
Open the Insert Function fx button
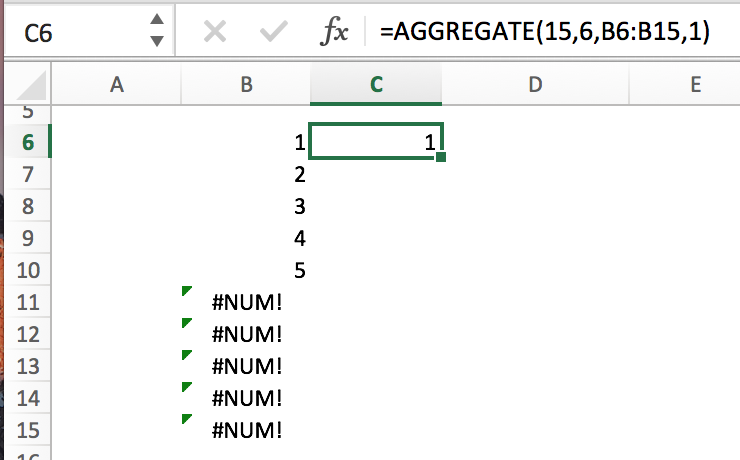[x=334, y=32]
